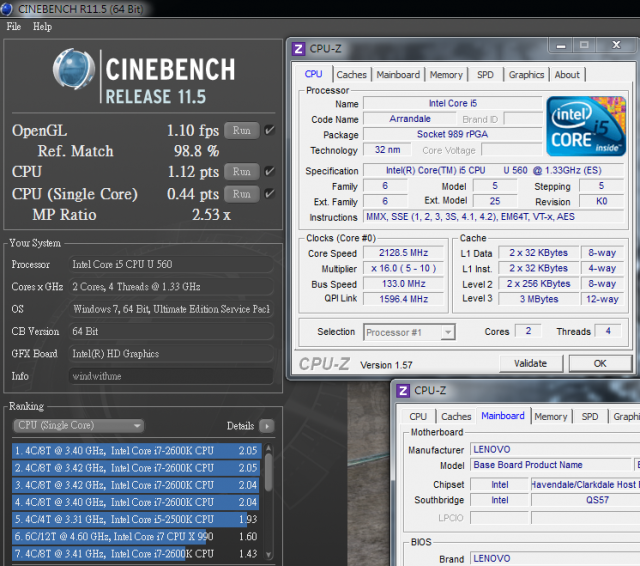Click the Specification field with U 560
640x566 pixels.
493,170
